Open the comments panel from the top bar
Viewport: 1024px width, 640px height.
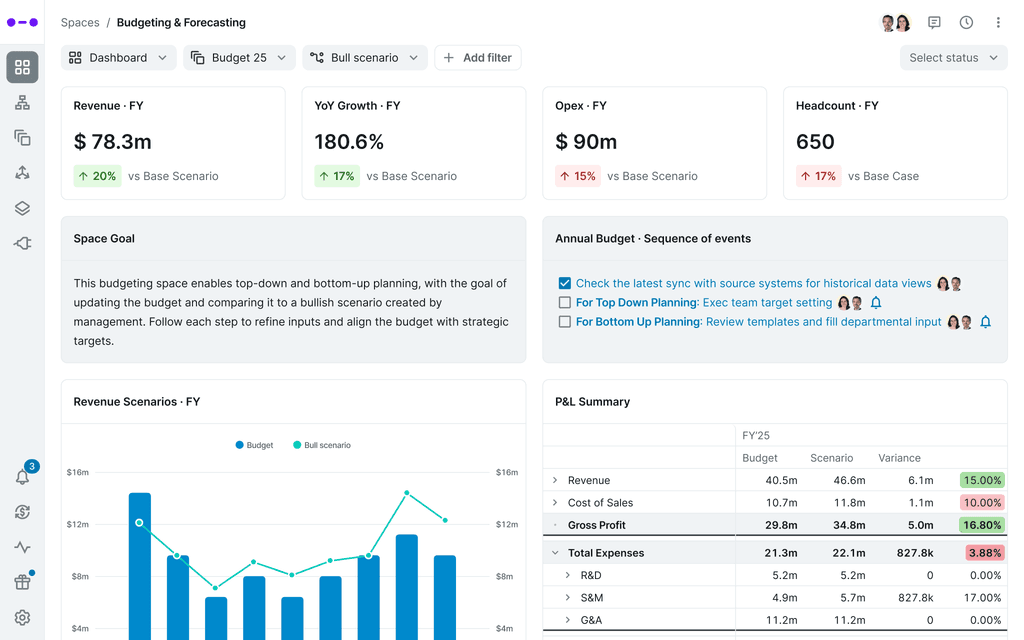933,22
